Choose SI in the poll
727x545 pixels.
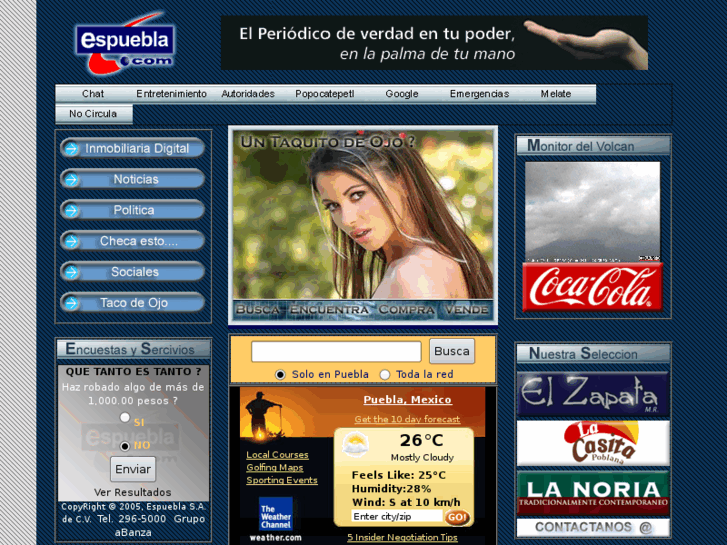click(x=125, y=417)
